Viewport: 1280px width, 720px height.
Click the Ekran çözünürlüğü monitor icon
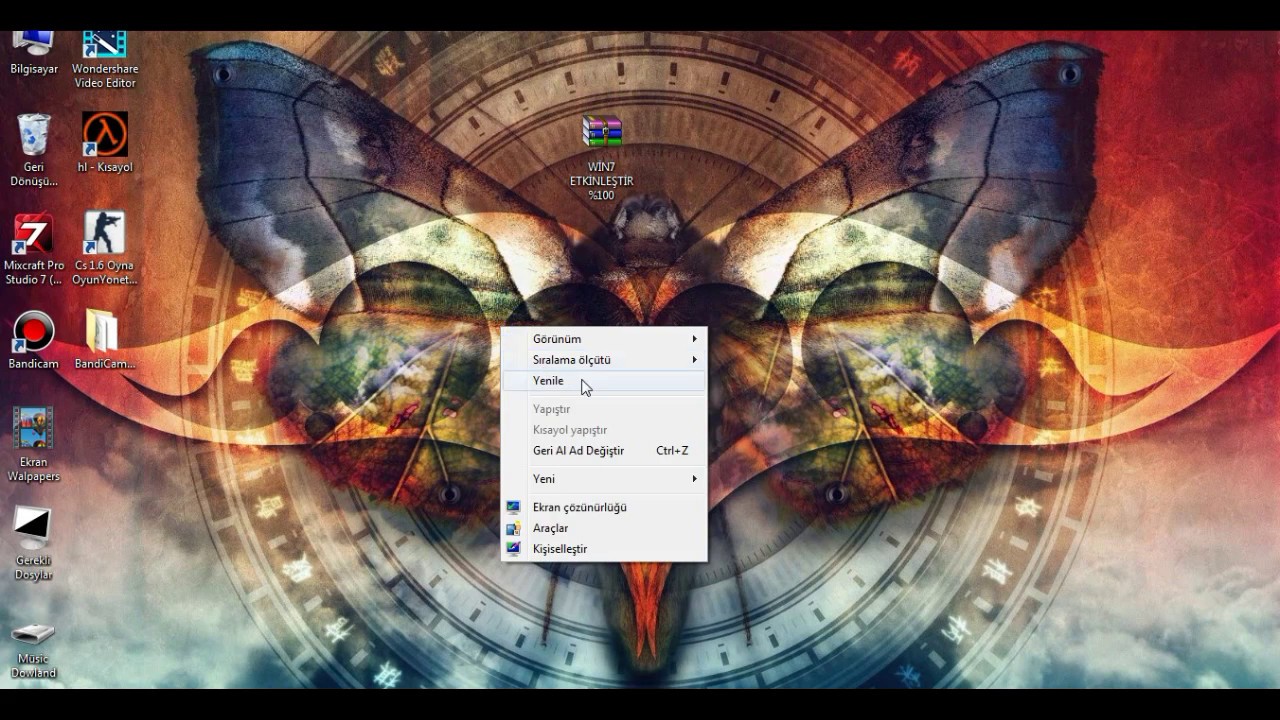[x=513, y=507]
